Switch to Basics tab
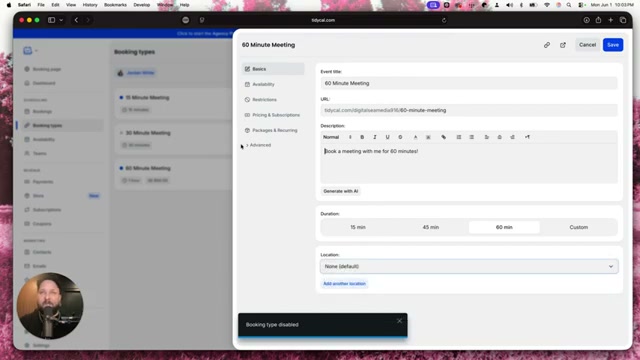The width and height of the screenshot is (640, 360). 273,69
